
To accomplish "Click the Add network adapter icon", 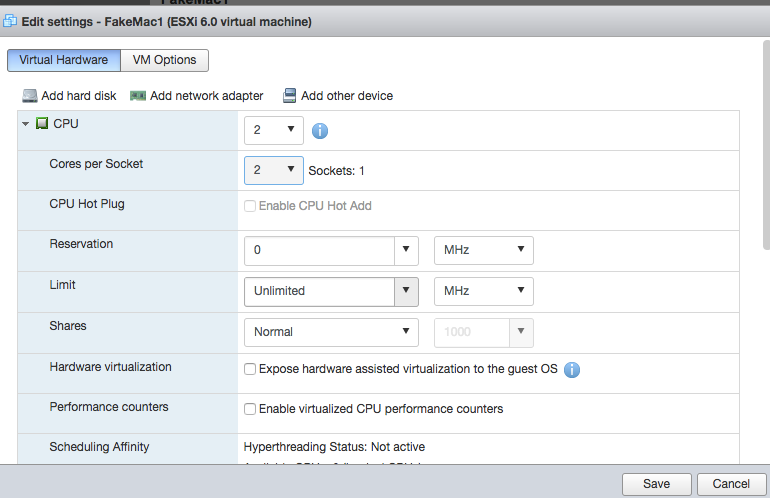I will 138,96.
